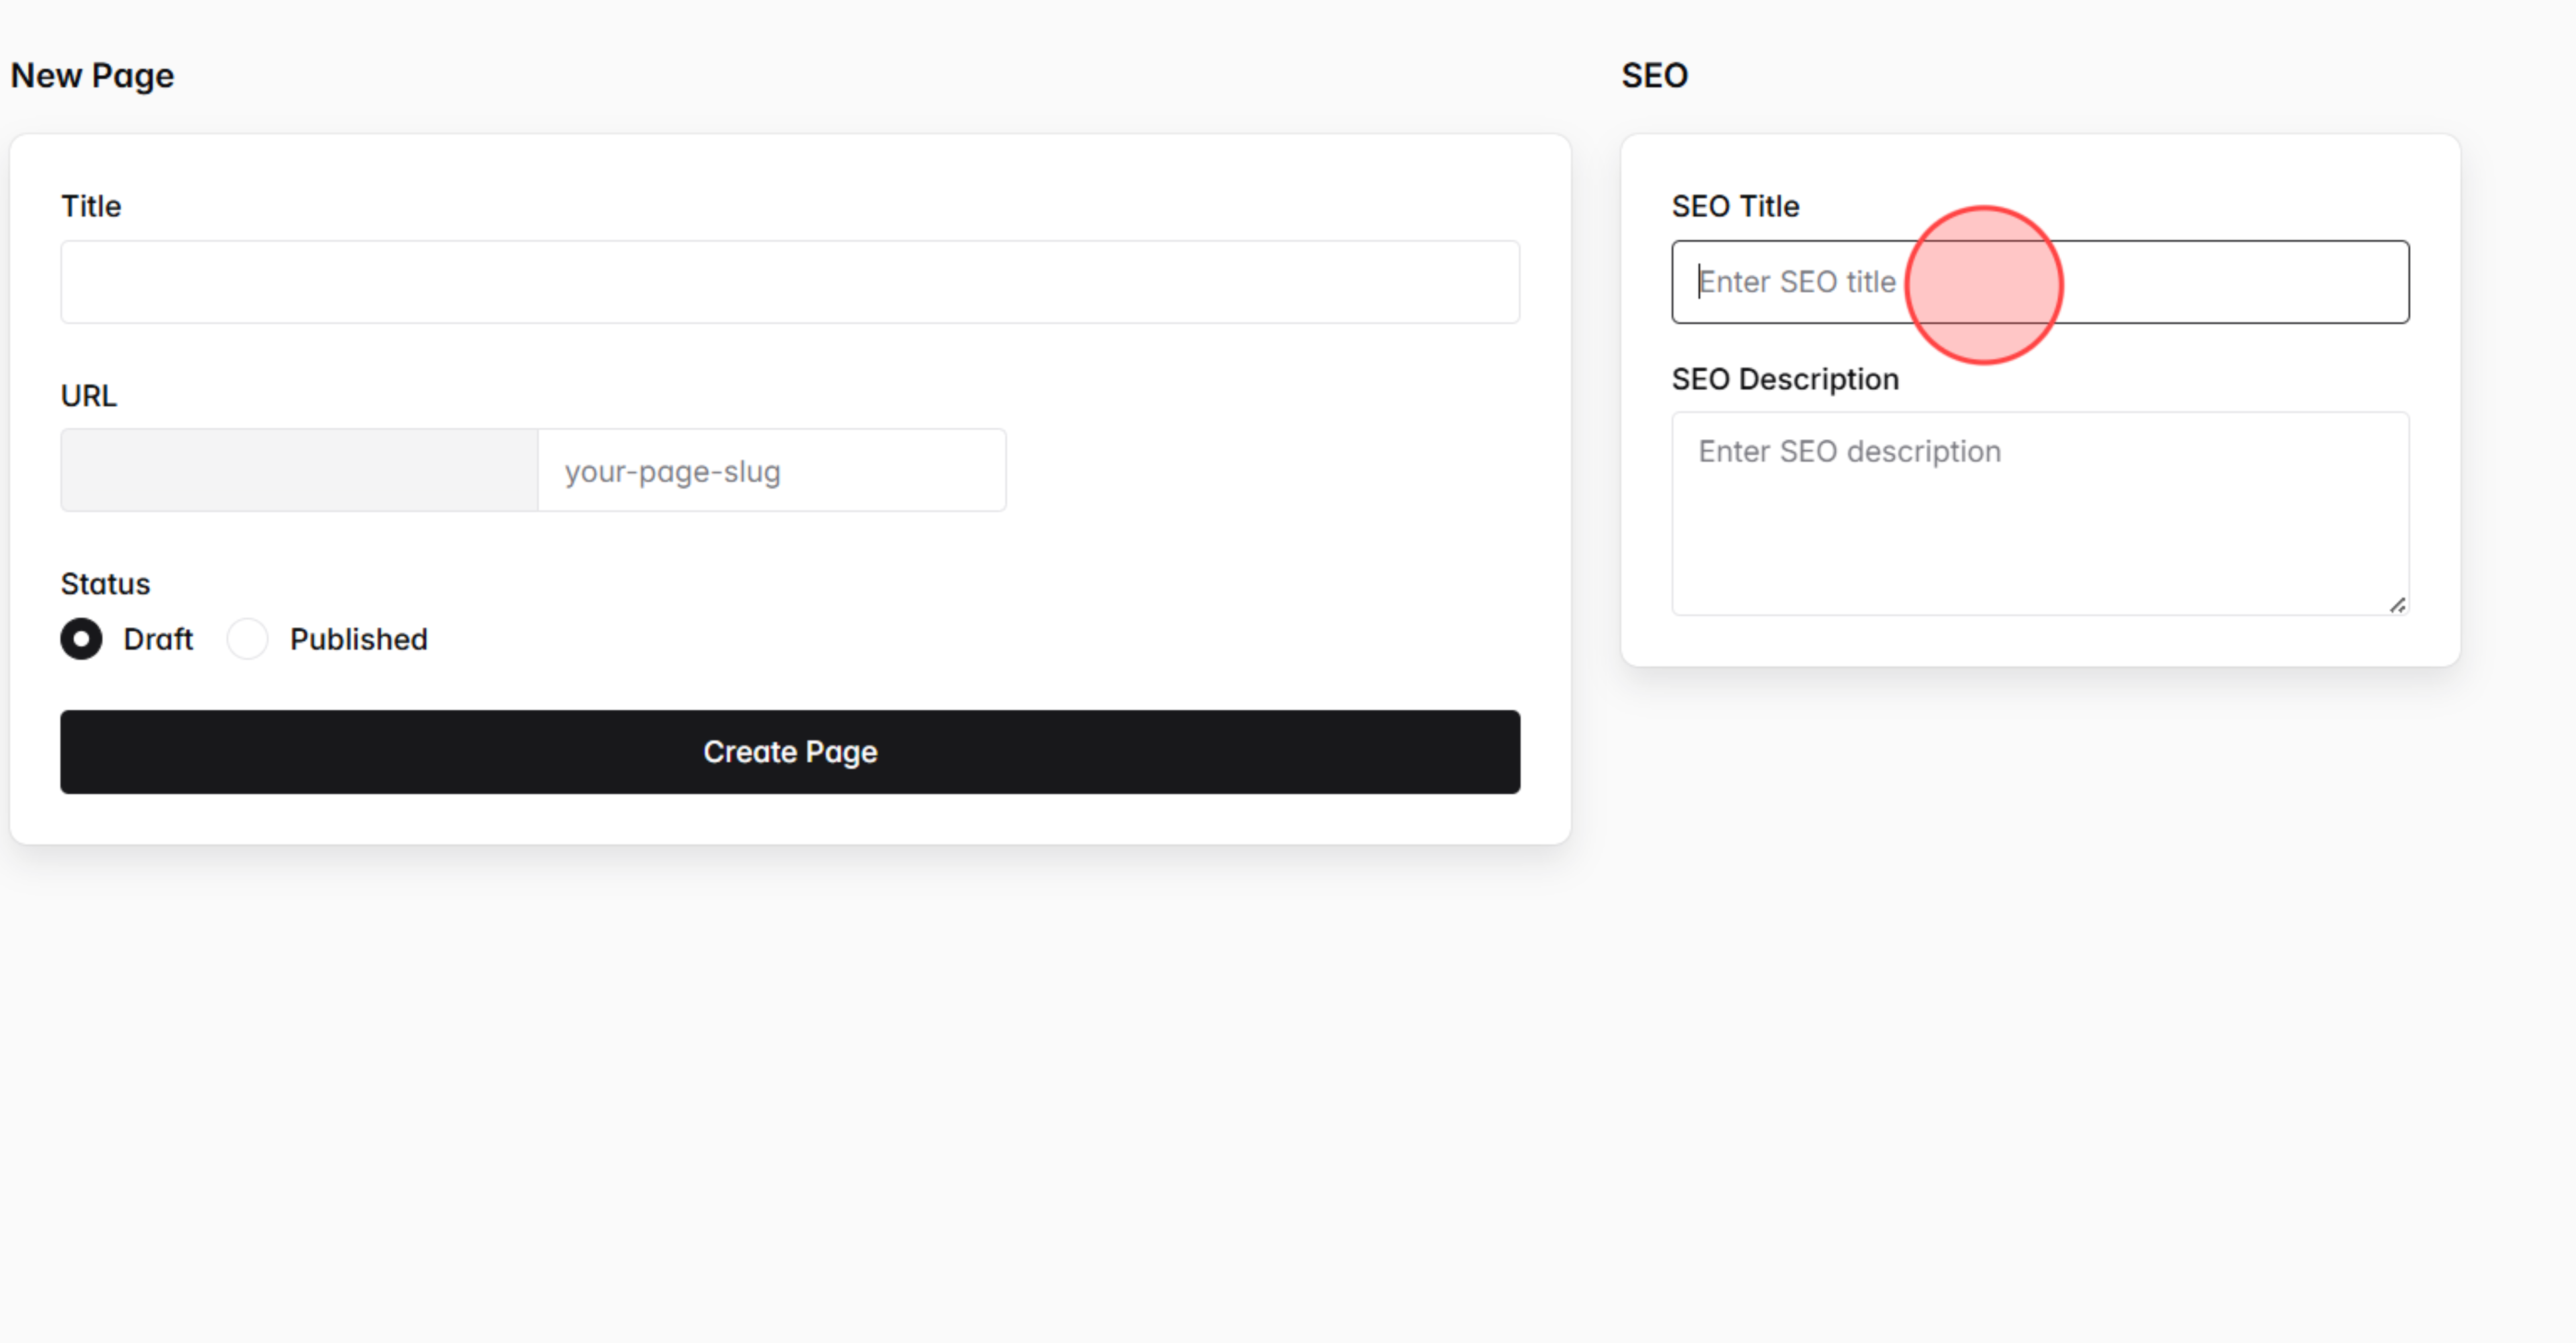Click the SEO Title label
The height and width of the screenshot is (1343, 2576).
[1736, 206]
